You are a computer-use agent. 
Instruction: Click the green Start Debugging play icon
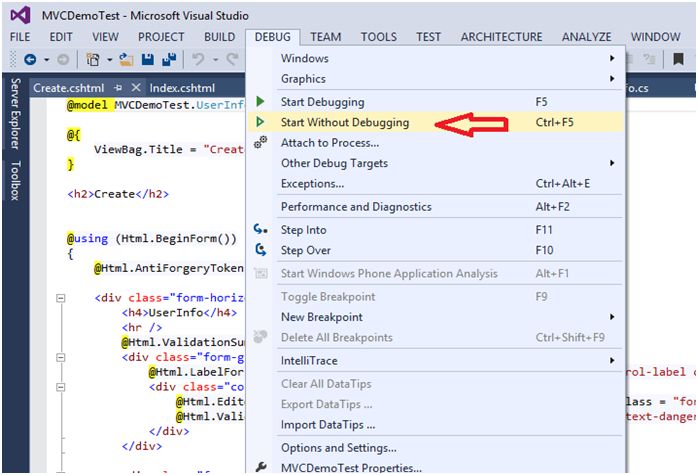click(x=260, y=101)
